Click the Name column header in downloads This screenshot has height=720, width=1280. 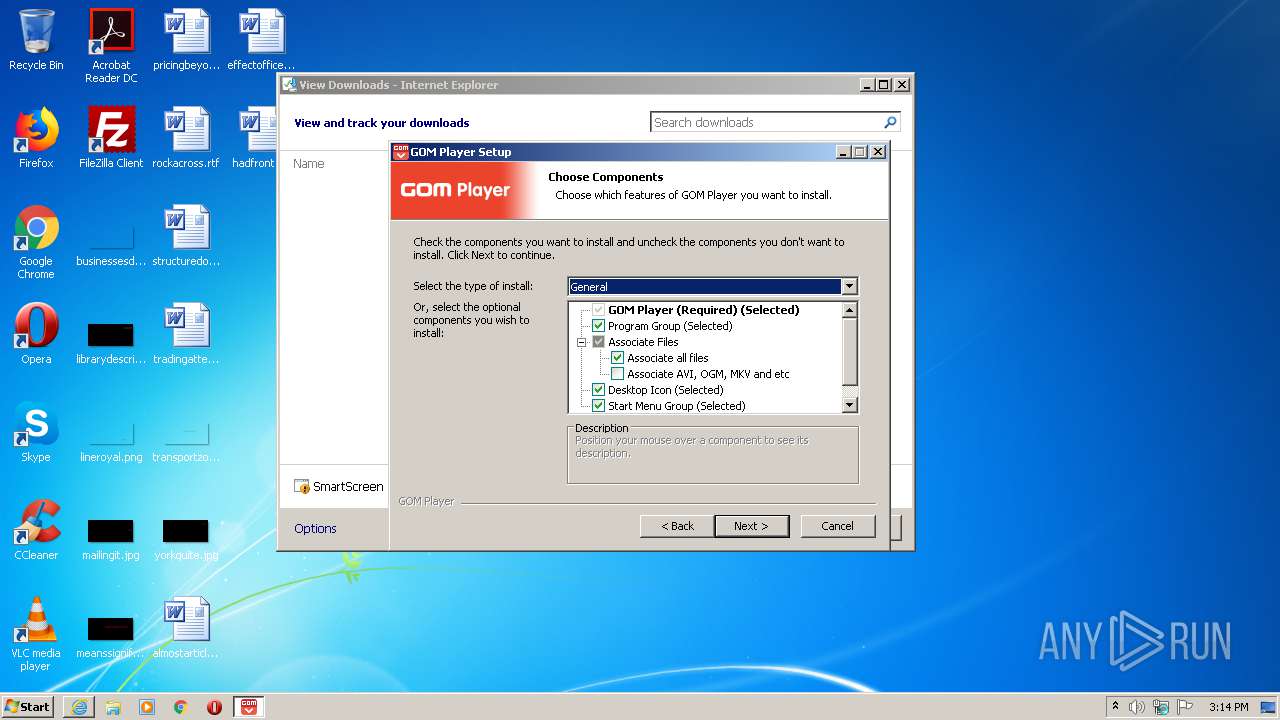click(309, 164)
